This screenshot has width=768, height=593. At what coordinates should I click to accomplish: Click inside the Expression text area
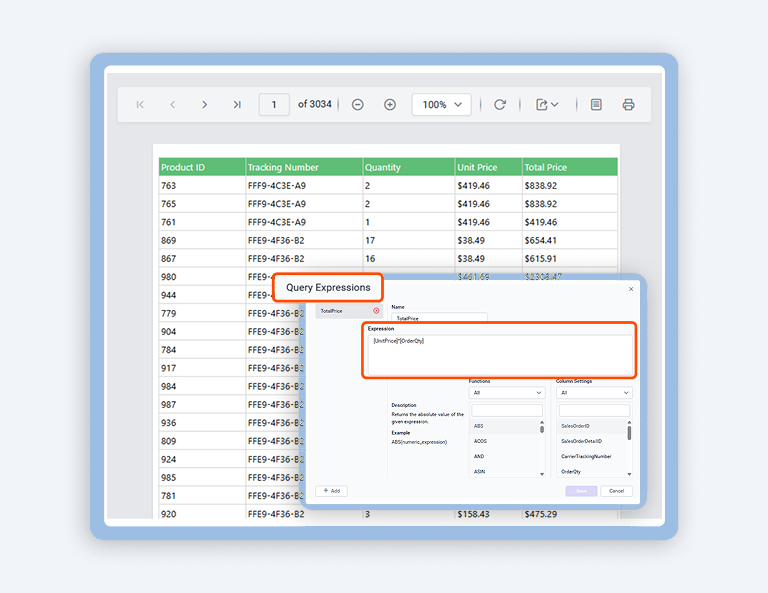point(500,355)
